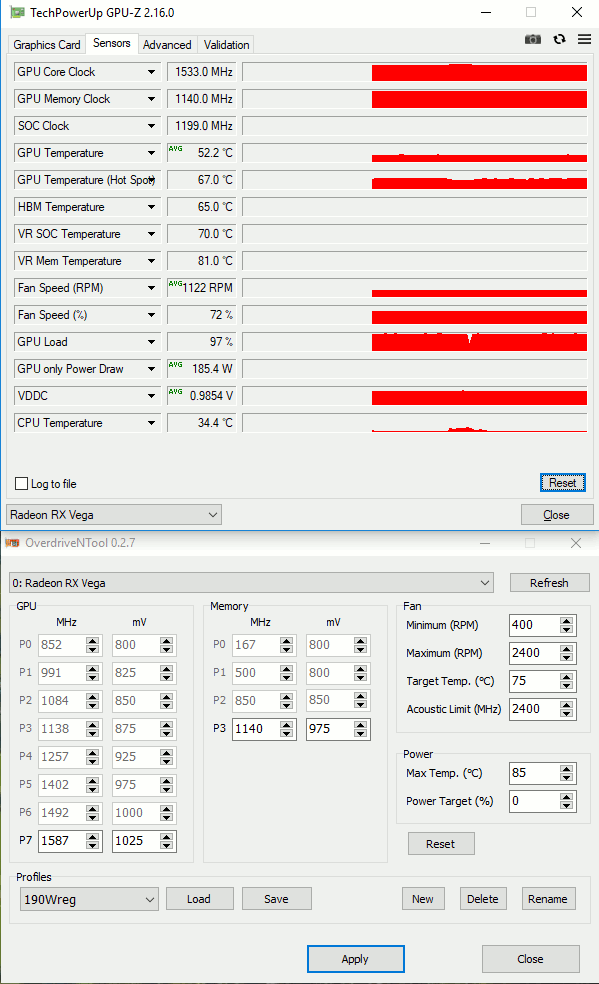The width and height of the screenshot is (599, 984).
Task: Decrease Memory P3 mV with the down spinner
Action: pos(360,734)
